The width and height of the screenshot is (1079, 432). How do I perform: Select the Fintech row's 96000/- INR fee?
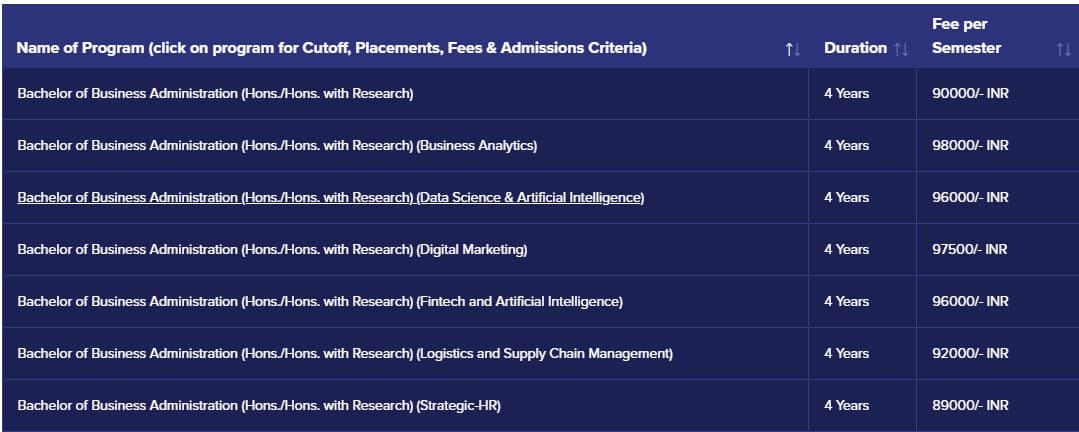969,302
